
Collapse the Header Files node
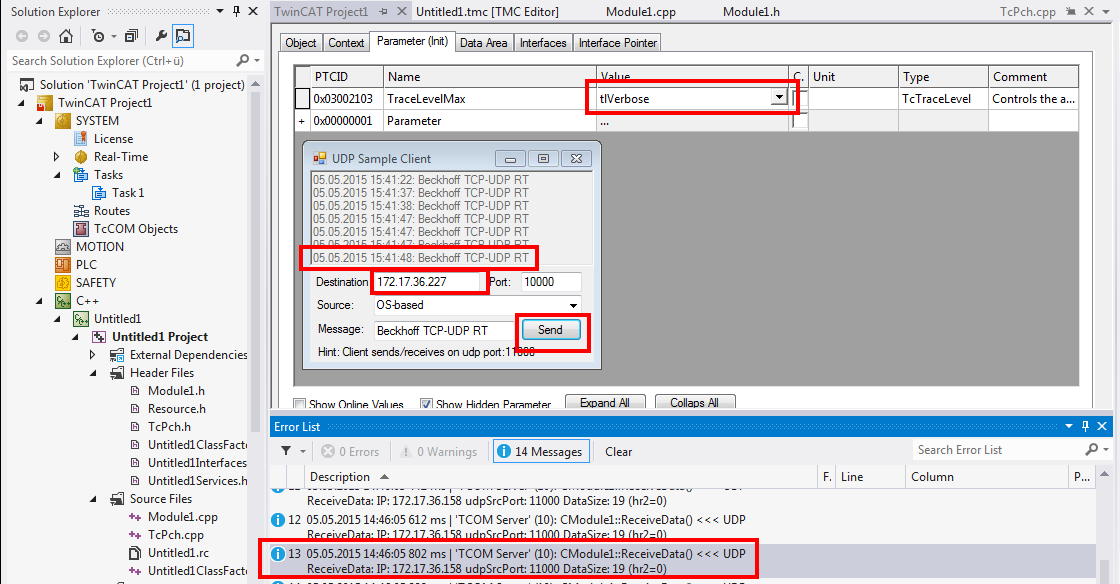93,373
